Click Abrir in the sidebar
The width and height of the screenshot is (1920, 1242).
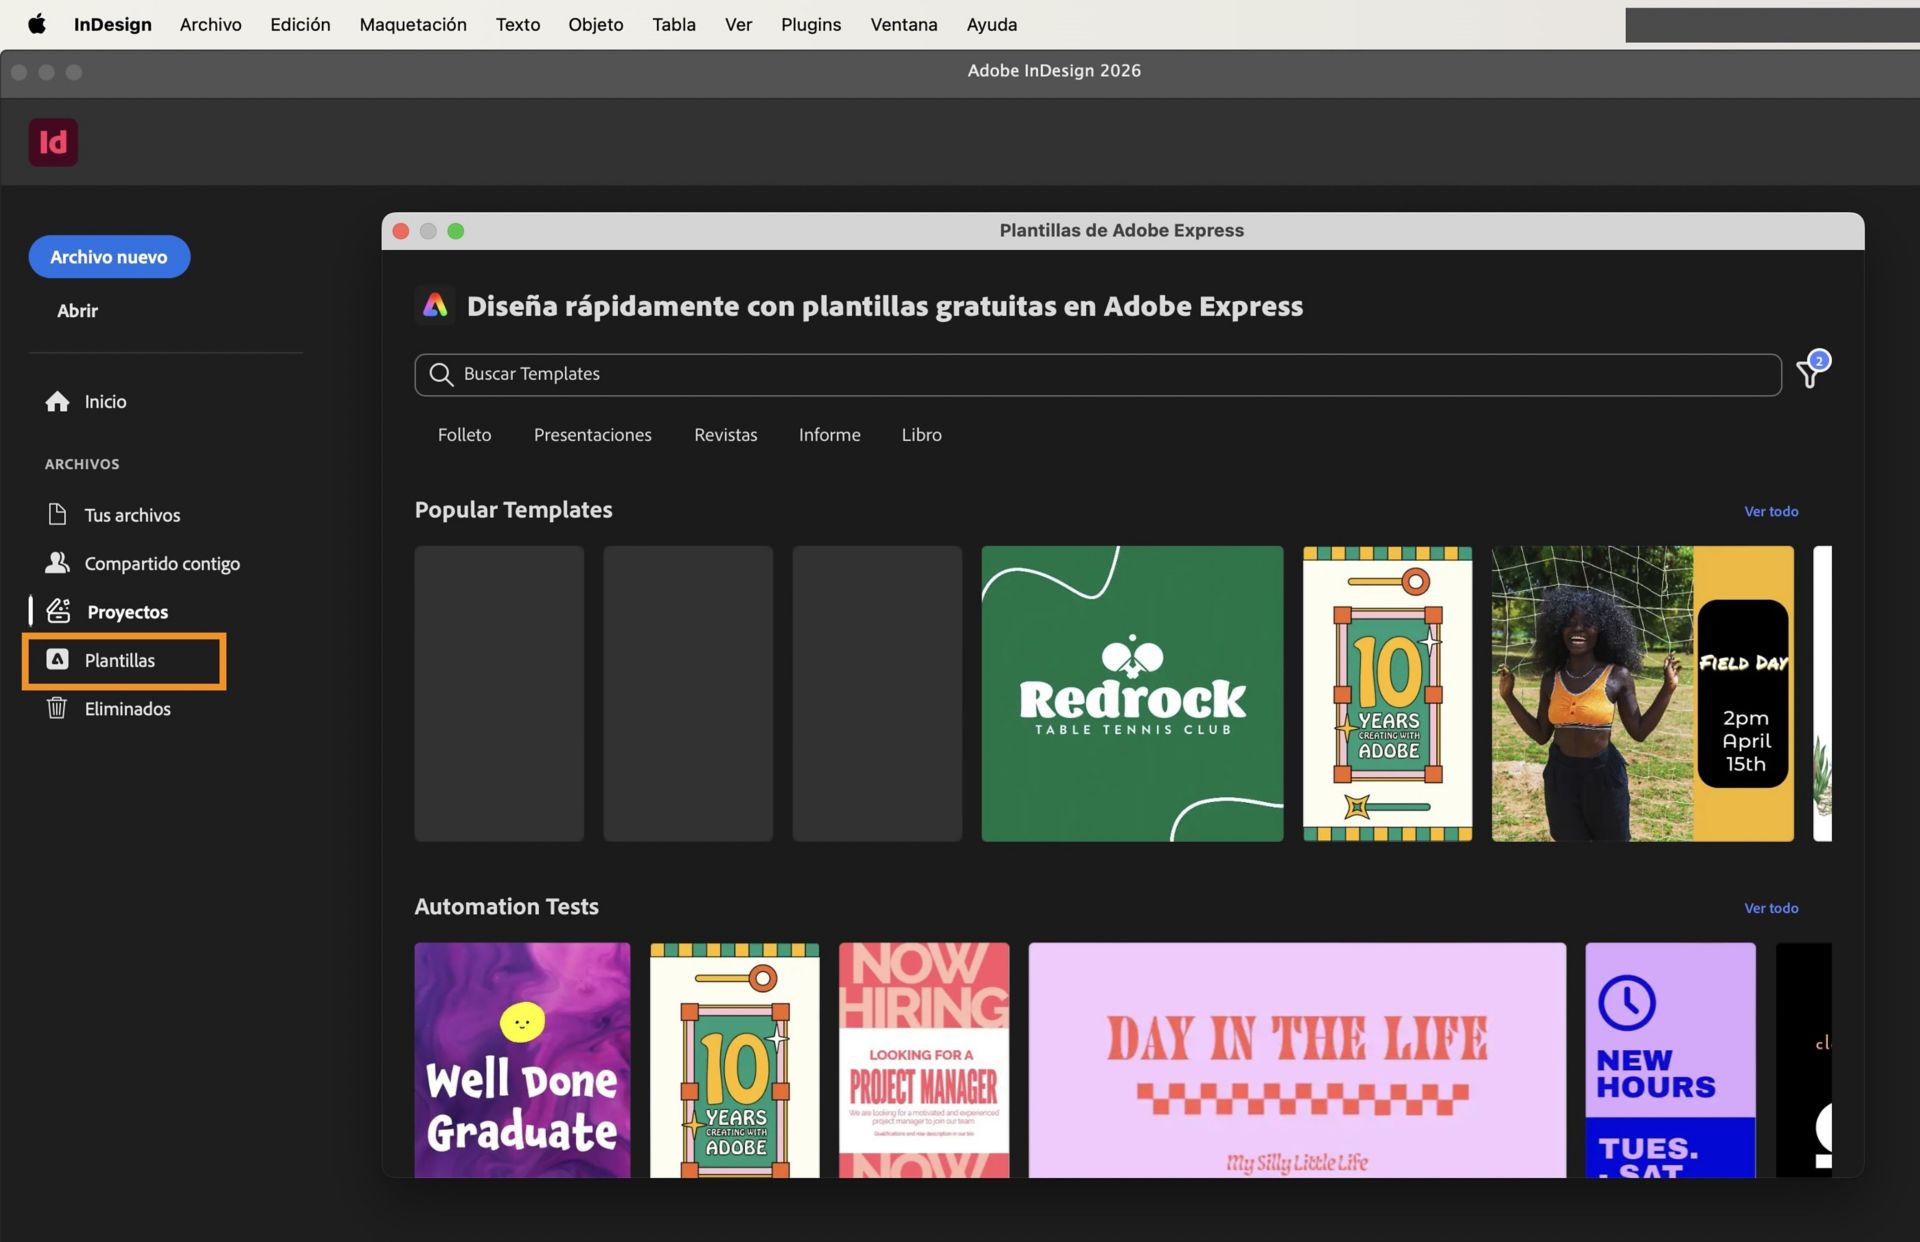point(77,310)
